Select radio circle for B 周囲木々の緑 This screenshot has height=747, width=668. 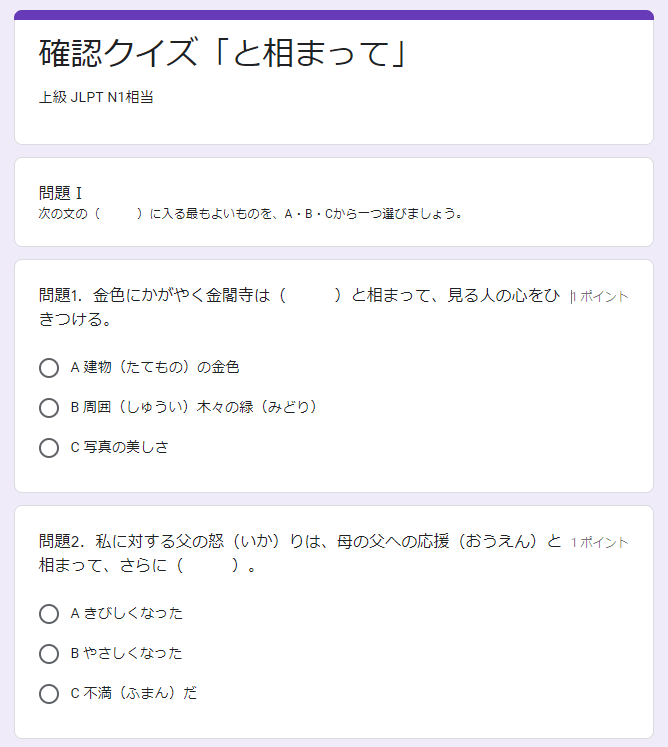[49, 408]
